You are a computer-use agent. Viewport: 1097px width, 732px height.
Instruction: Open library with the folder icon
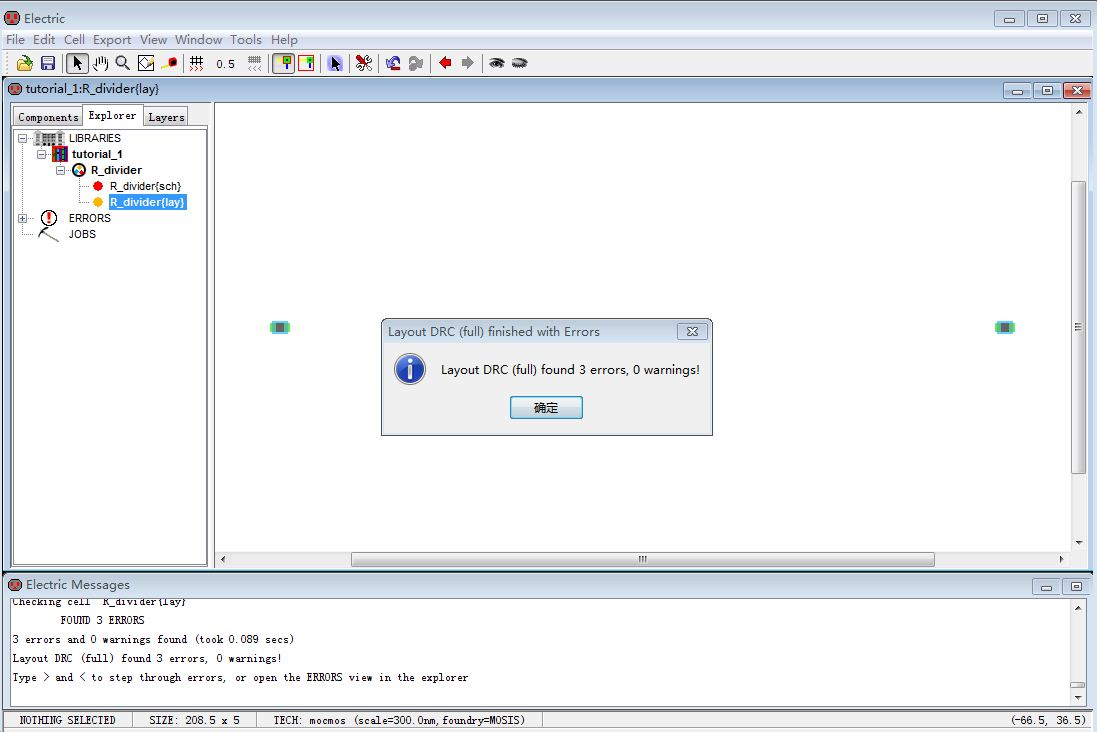(x=24, y=64)
